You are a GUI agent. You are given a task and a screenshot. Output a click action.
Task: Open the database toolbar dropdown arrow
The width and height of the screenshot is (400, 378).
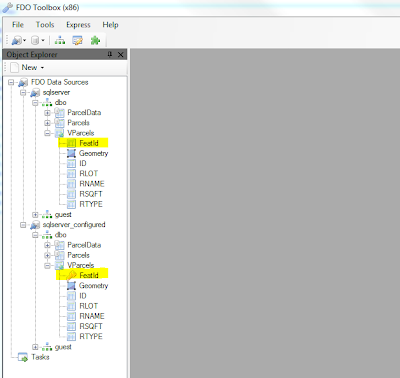43,41
